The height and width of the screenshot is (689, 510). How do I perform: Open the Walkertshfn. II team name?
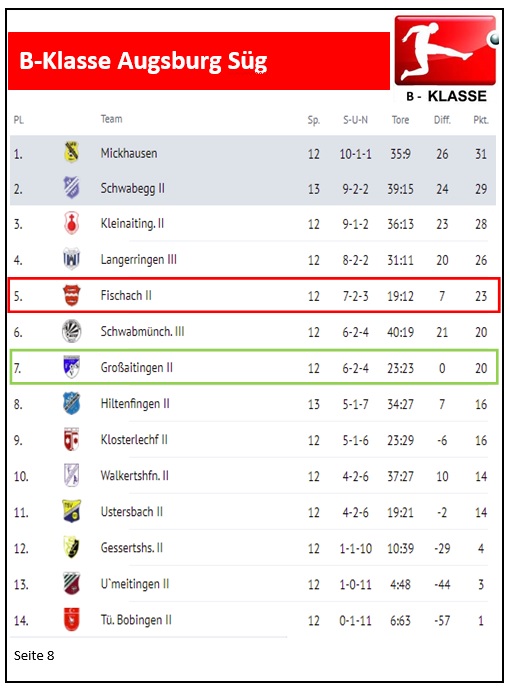tap(134, 475)
